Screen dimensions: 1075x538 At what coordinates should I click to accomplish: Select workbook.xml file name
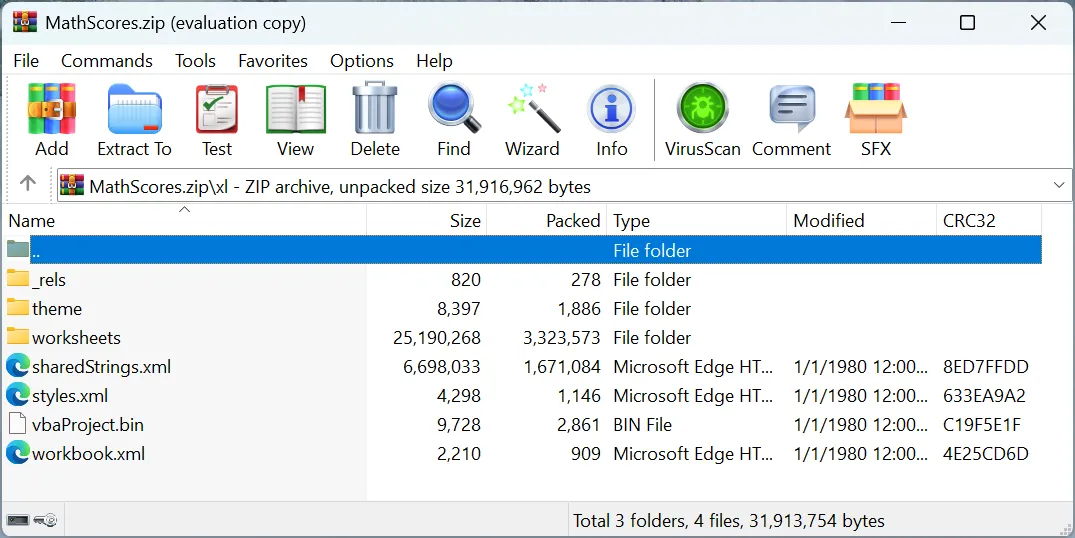pyautogui.click(x=88, y=454)
